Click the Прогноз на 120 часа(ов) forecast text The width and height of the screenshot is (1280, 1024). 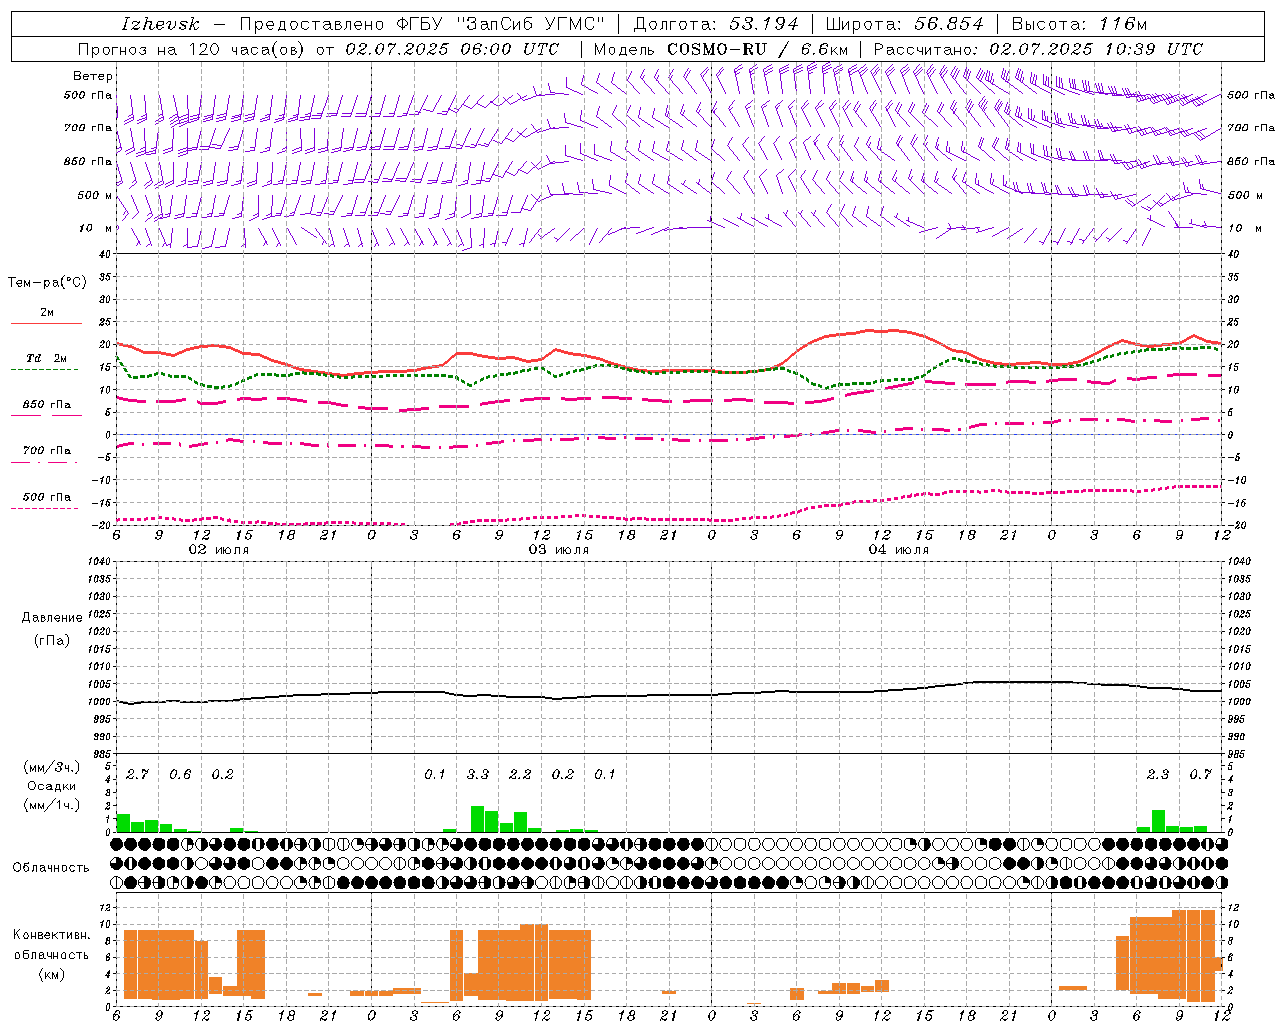(x=193, y=49)
